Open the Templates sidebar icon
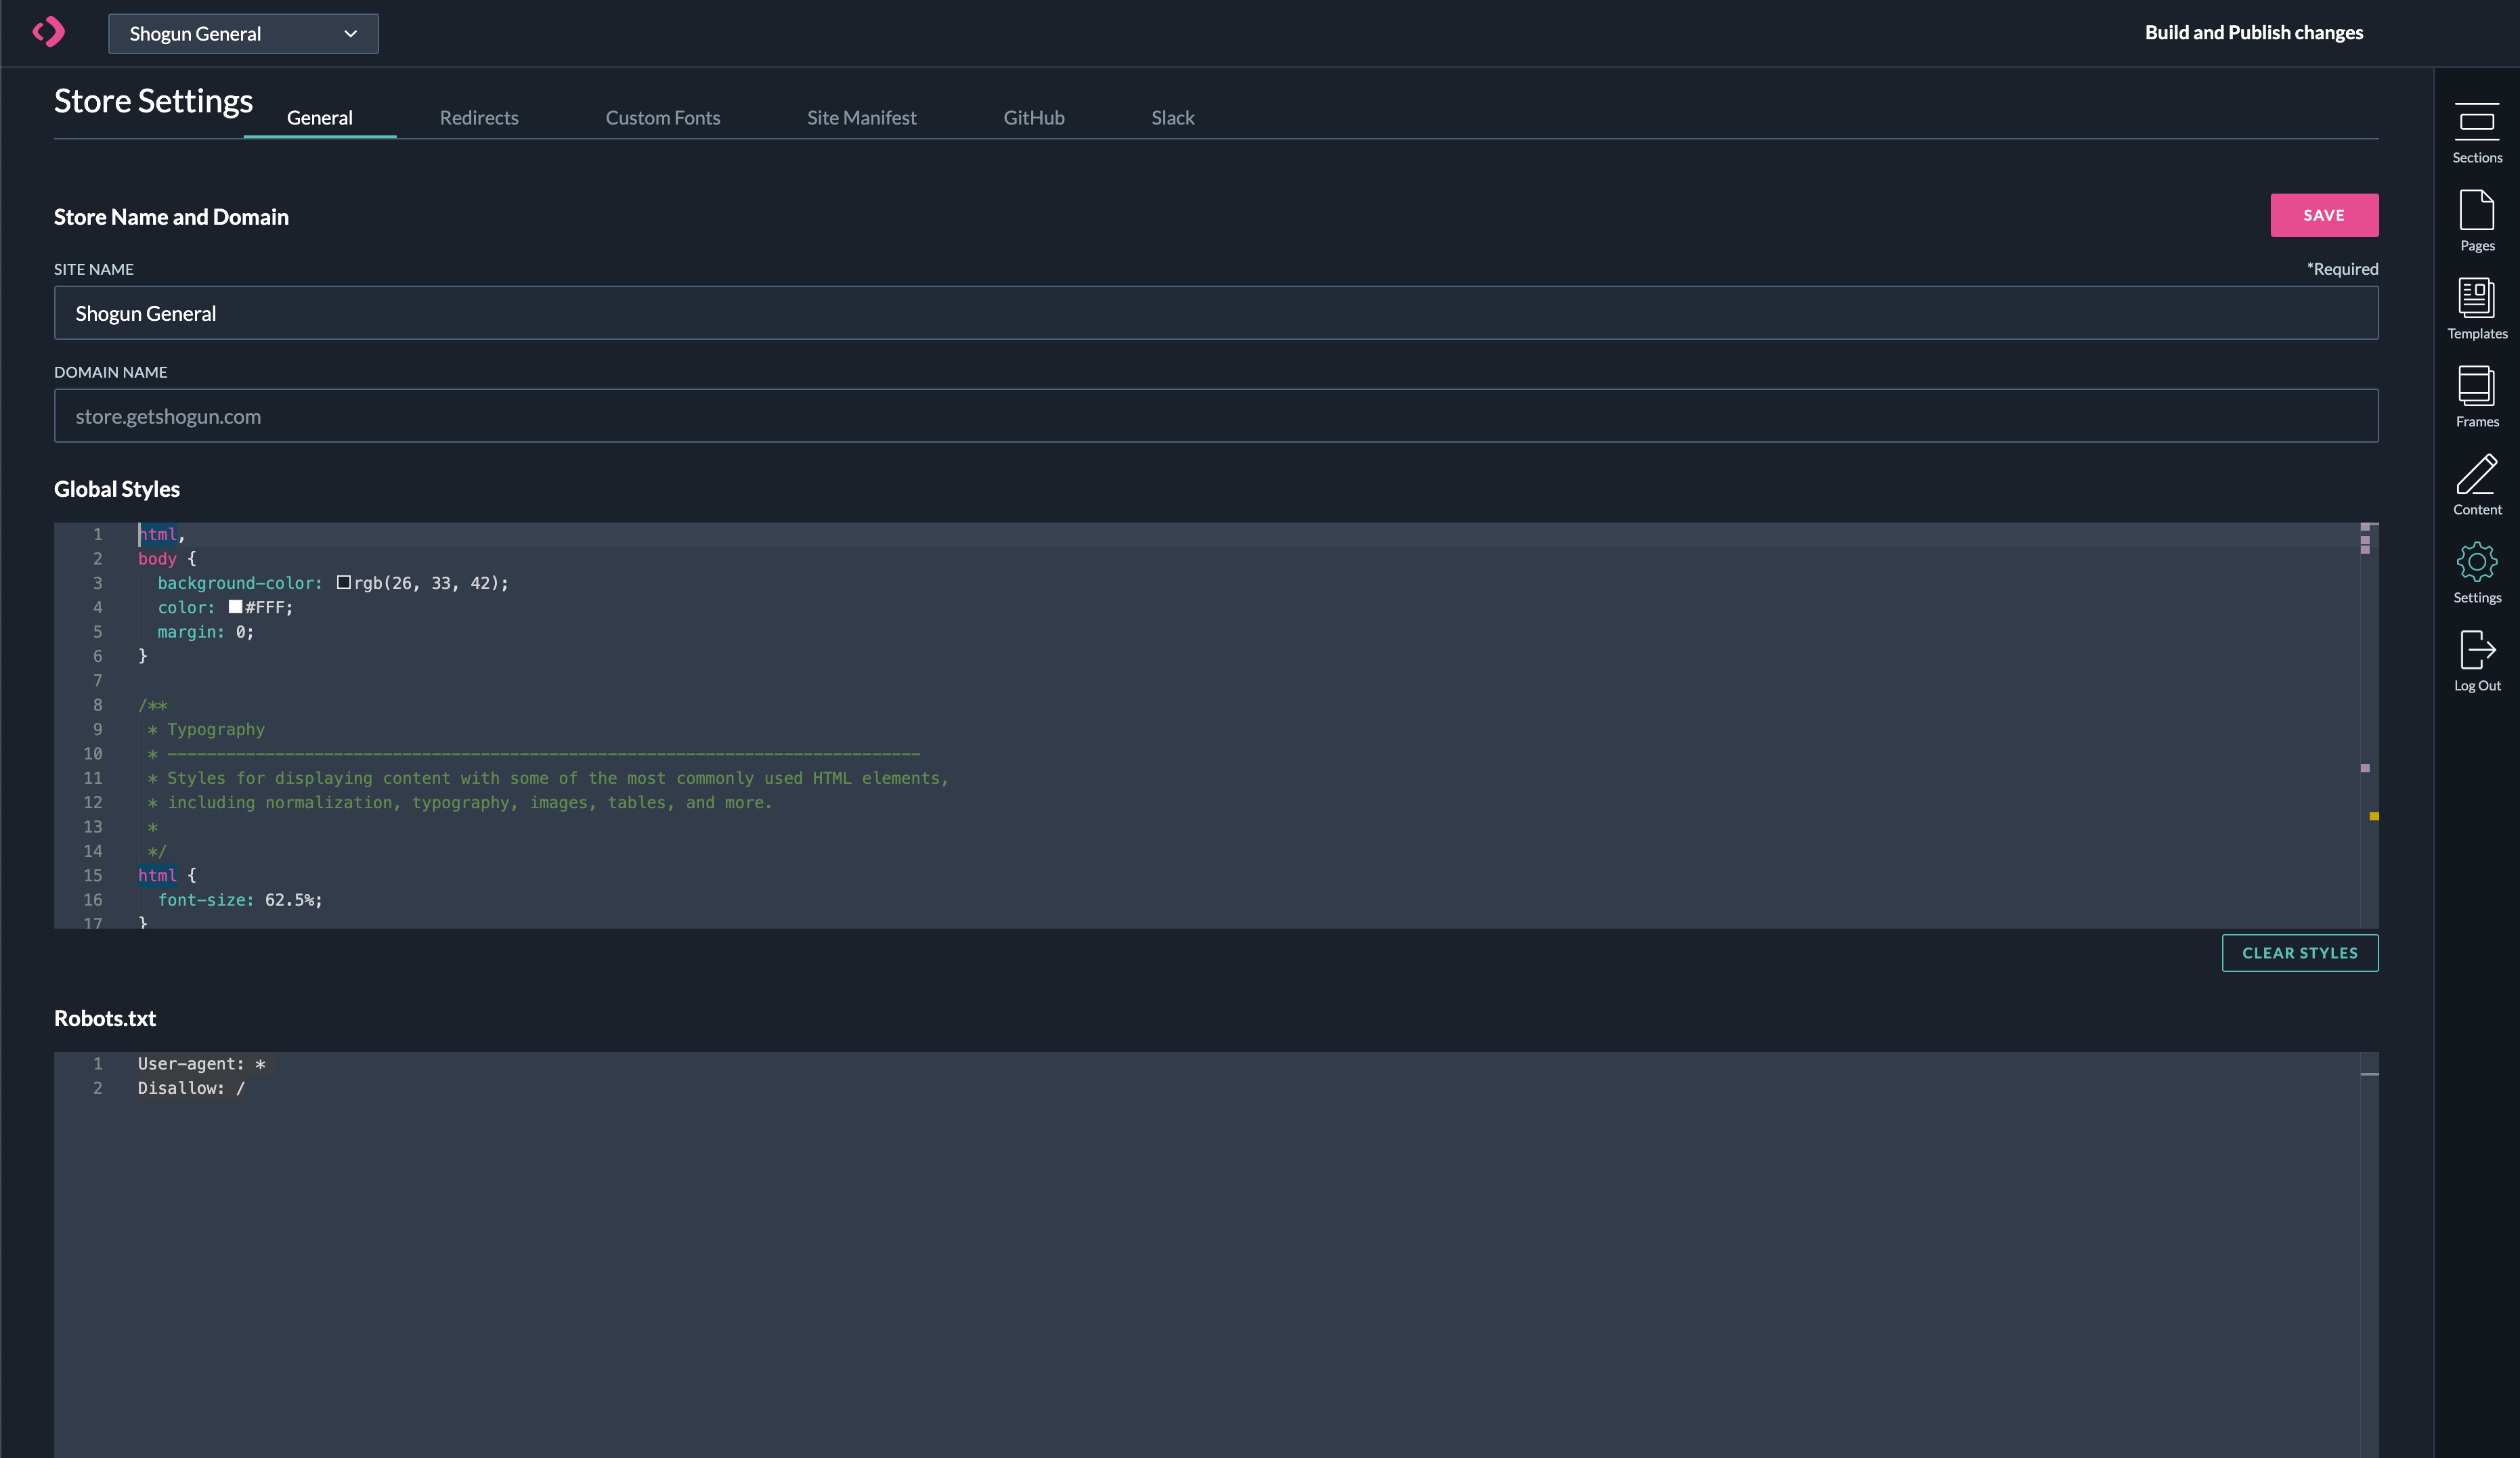This screenshot has width=2520, height=1458. (x=2476, y=308)
